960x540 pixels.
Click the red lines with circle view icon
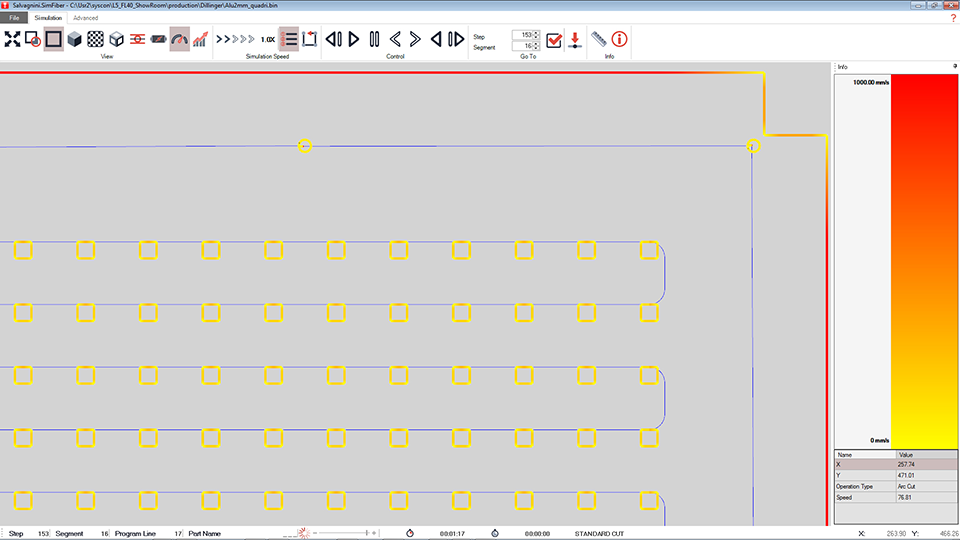point(137,39)
